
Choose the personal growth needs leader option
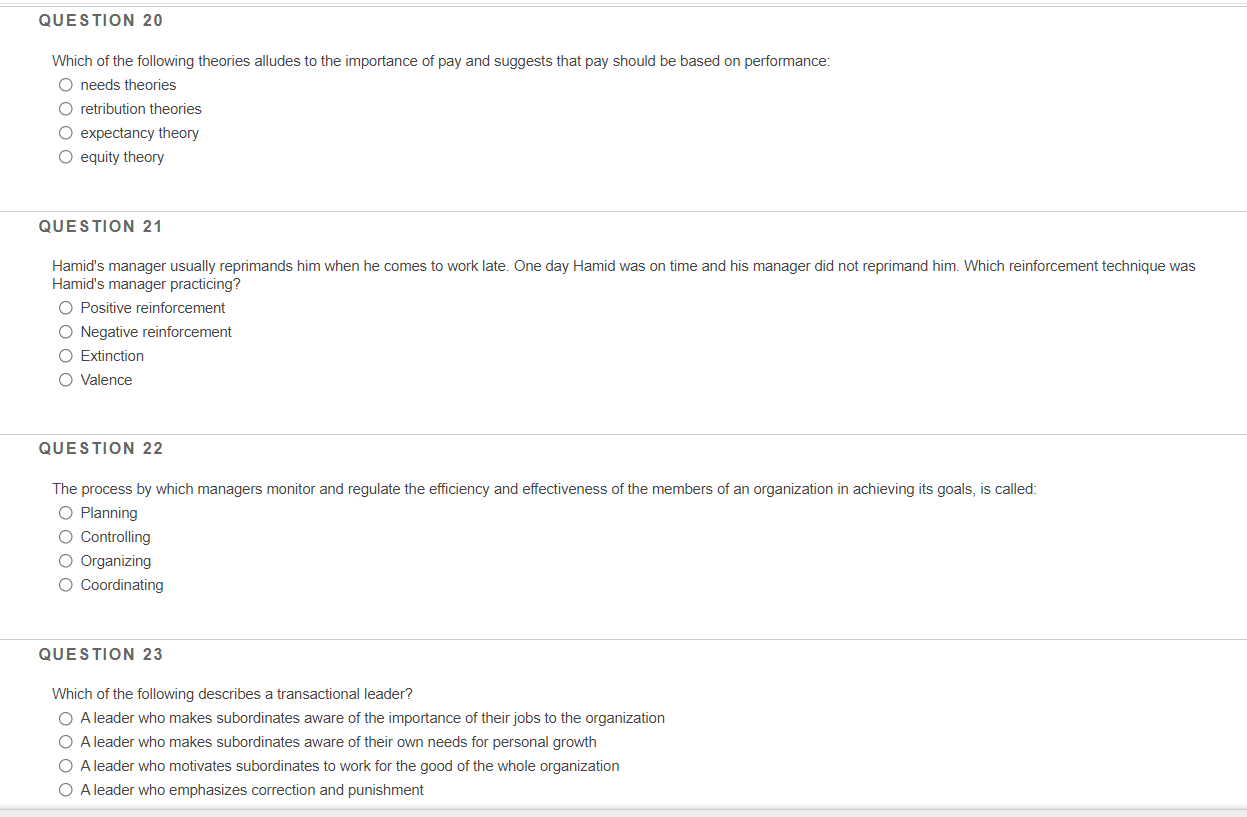click(x=65, y=741)
